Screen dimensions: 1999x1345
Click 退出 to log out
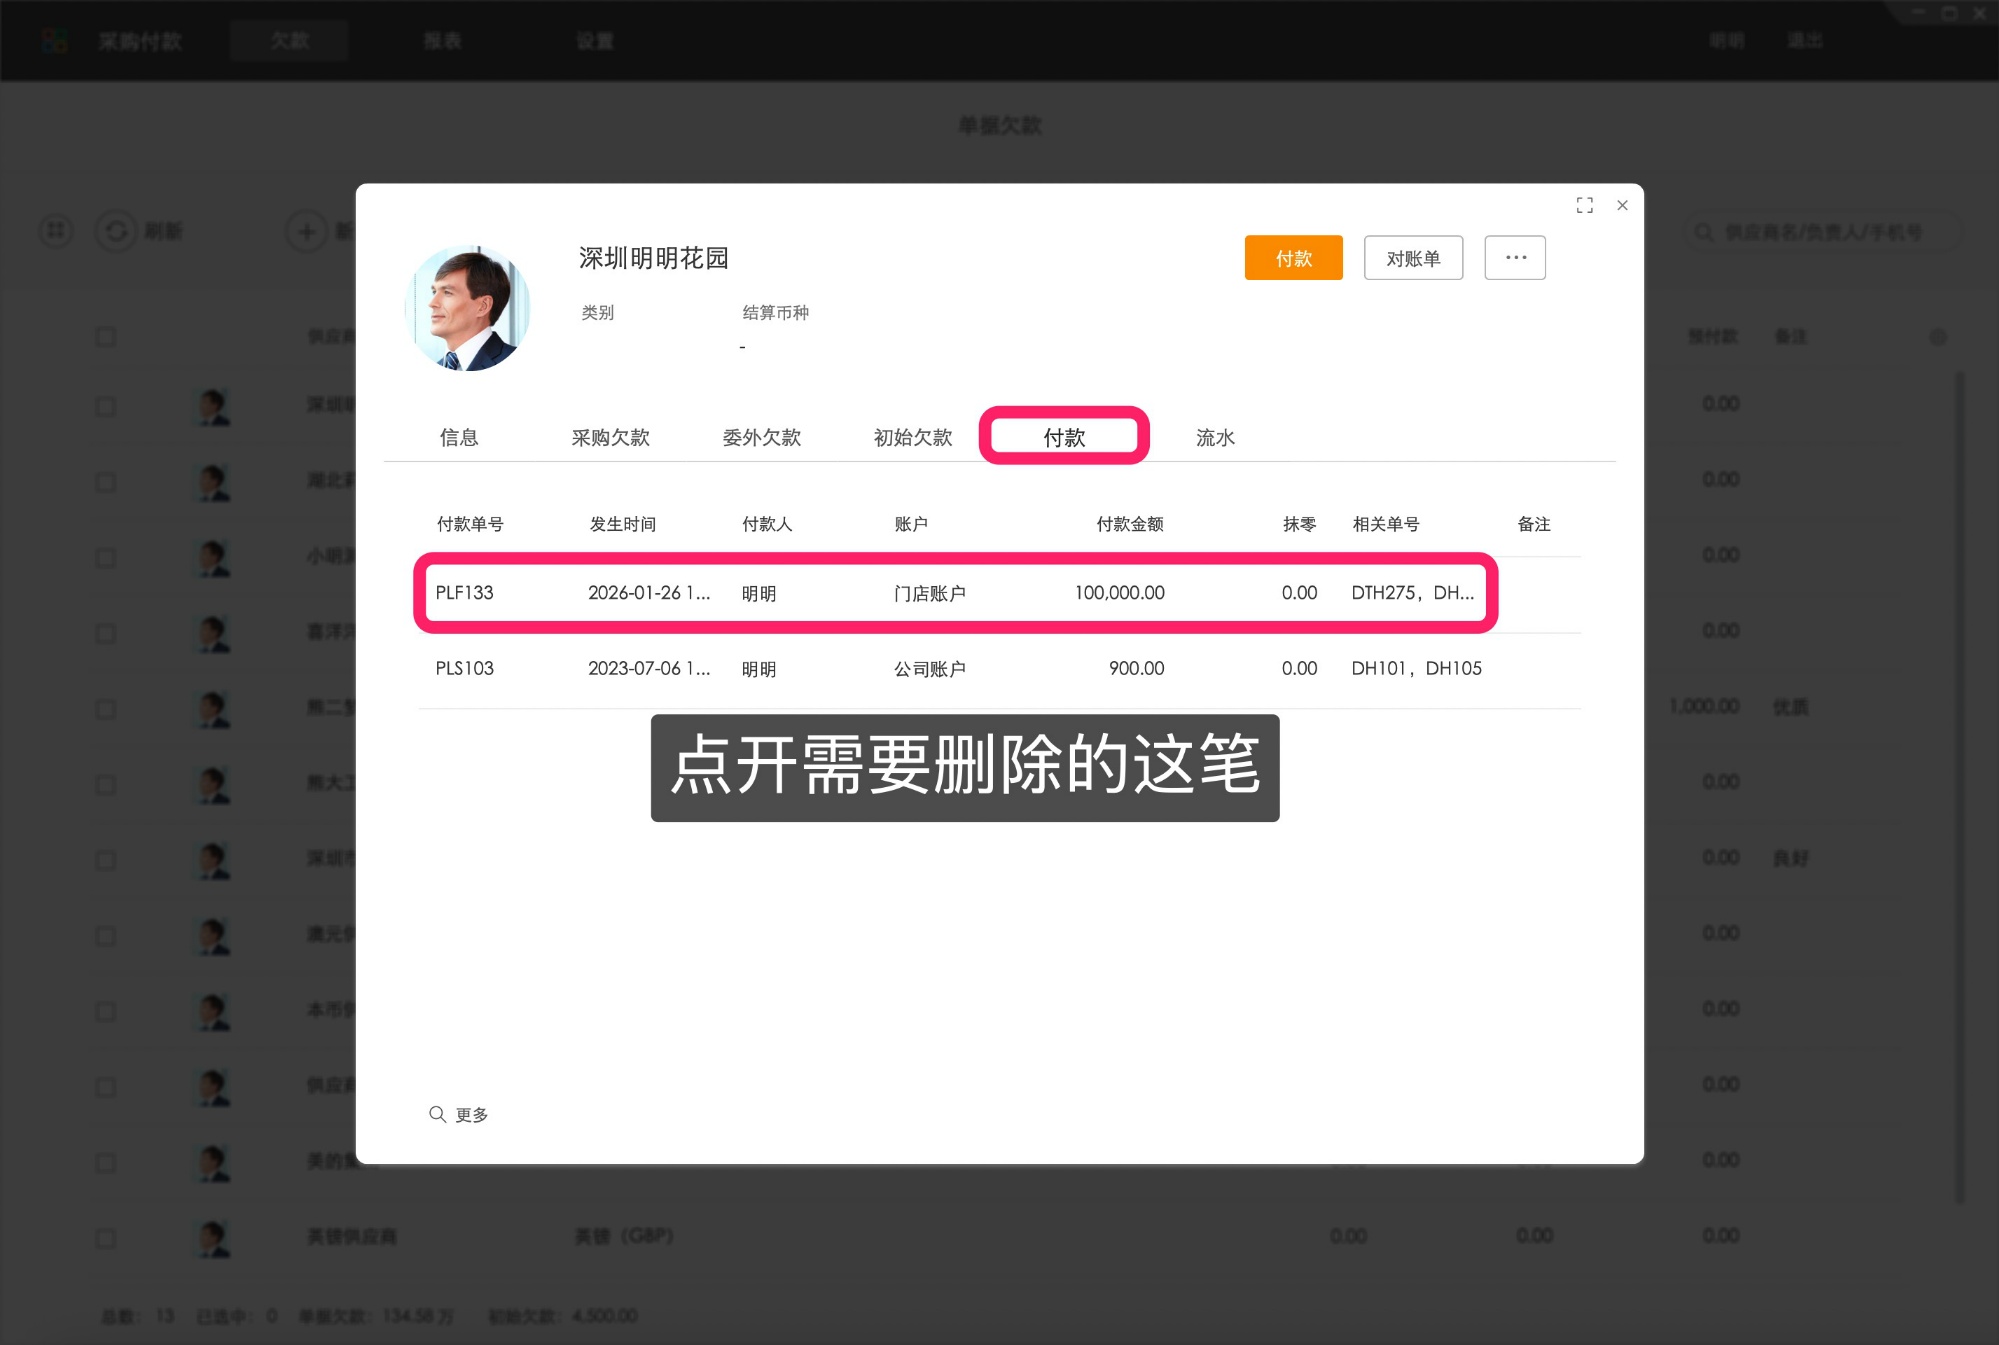[1805, 41]
